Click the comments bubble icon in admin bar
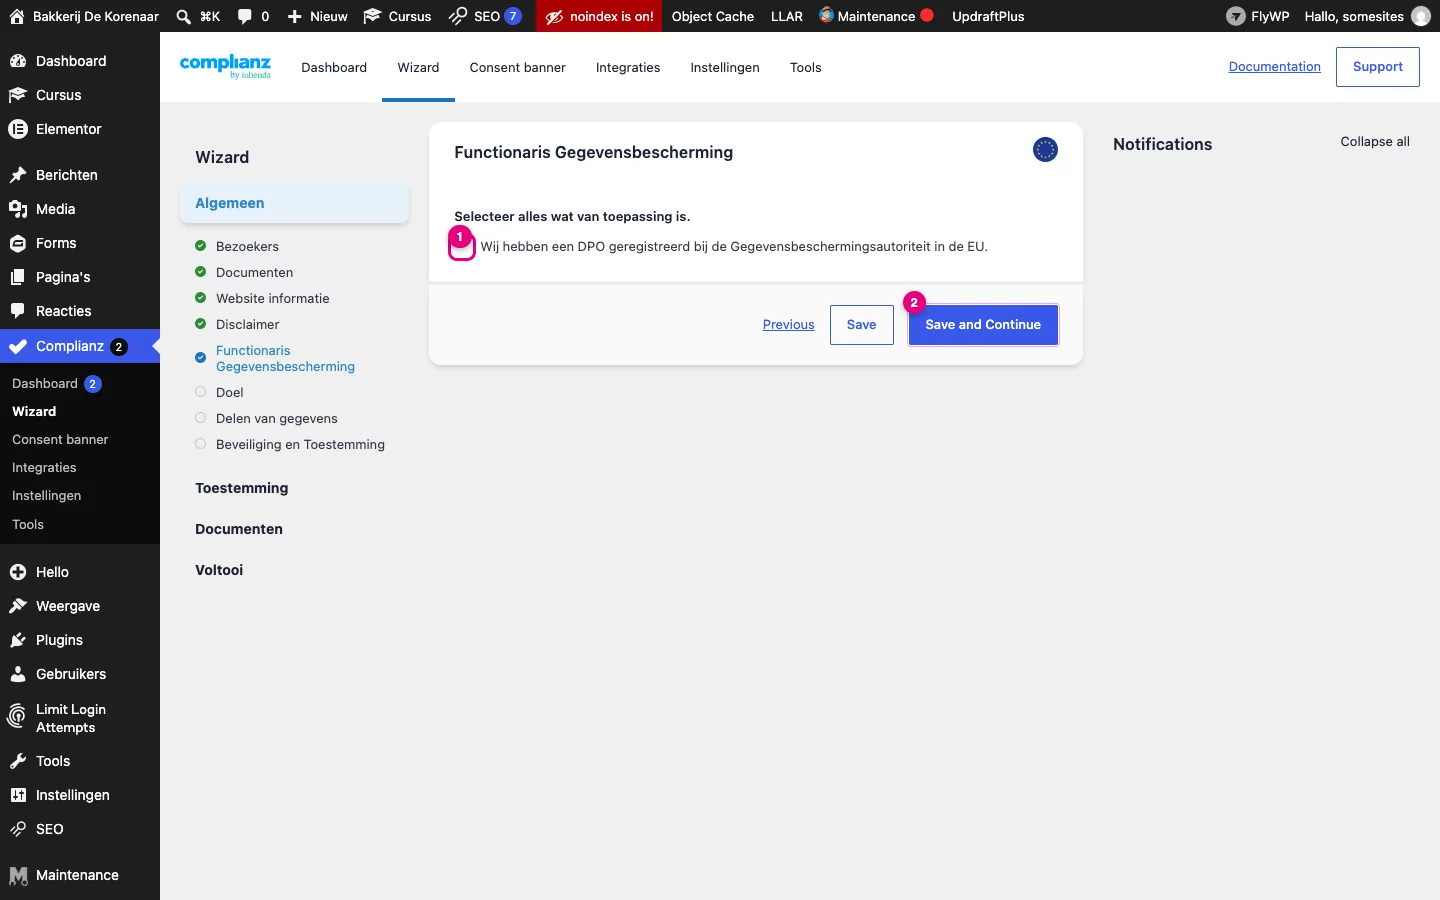 245,16
